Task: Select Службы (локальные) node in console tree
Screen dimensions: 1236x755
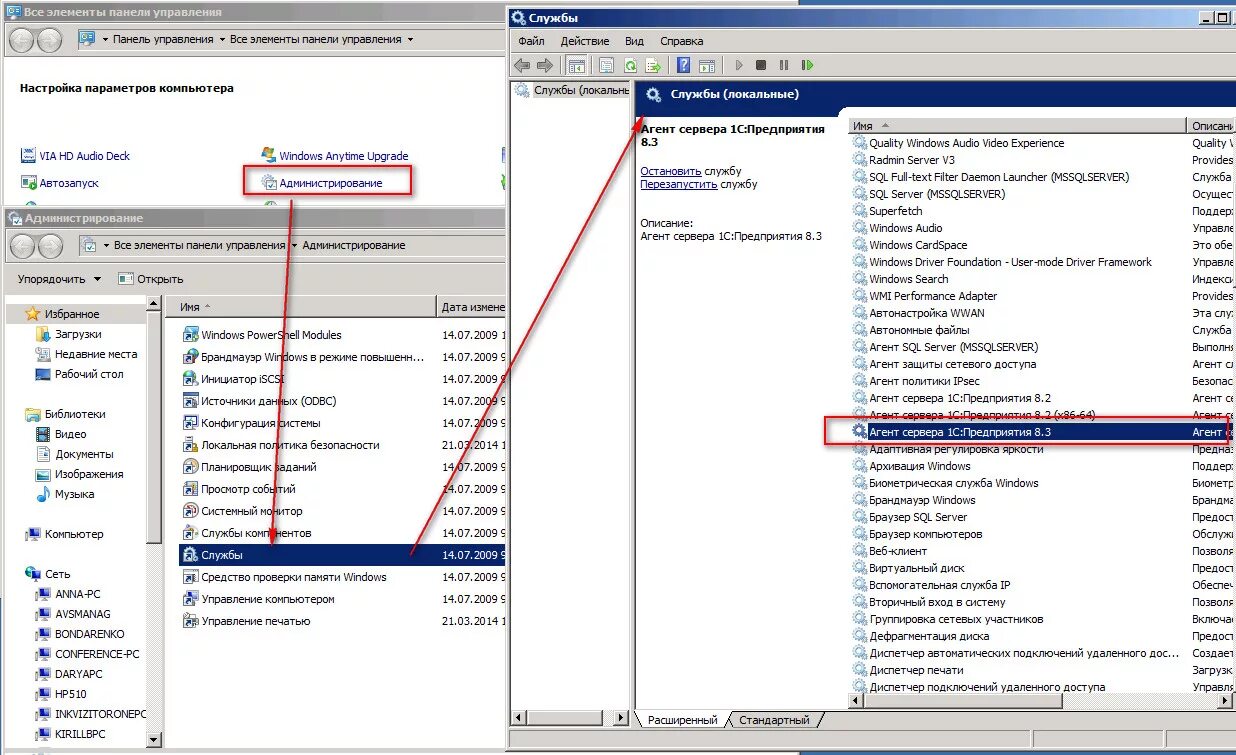Action: [572, 90]
